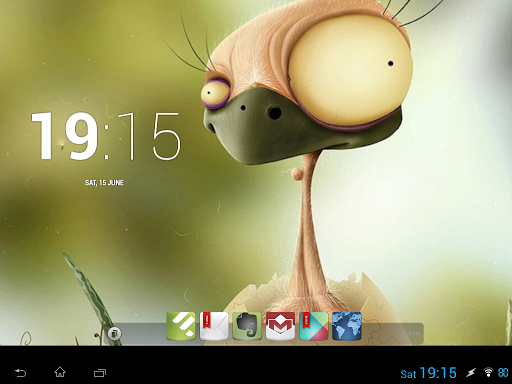Tap the lightning-bolt charging indicator
Screen dimensions: 512x384
[471, 372]
